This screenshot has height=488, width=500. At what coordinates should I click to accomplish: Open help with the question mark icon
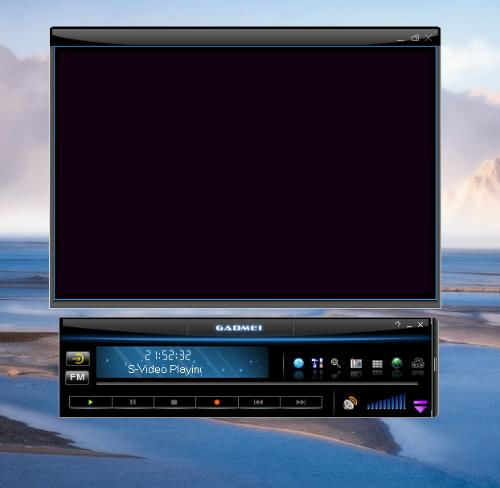(x=398, y=324)
